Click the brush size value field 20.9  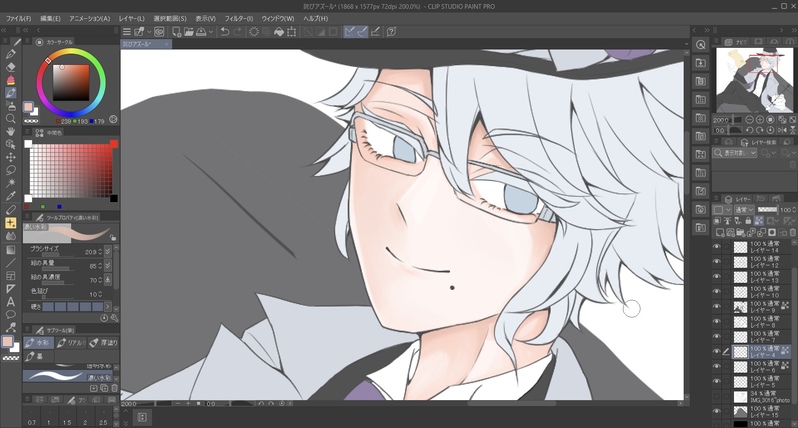93,251
